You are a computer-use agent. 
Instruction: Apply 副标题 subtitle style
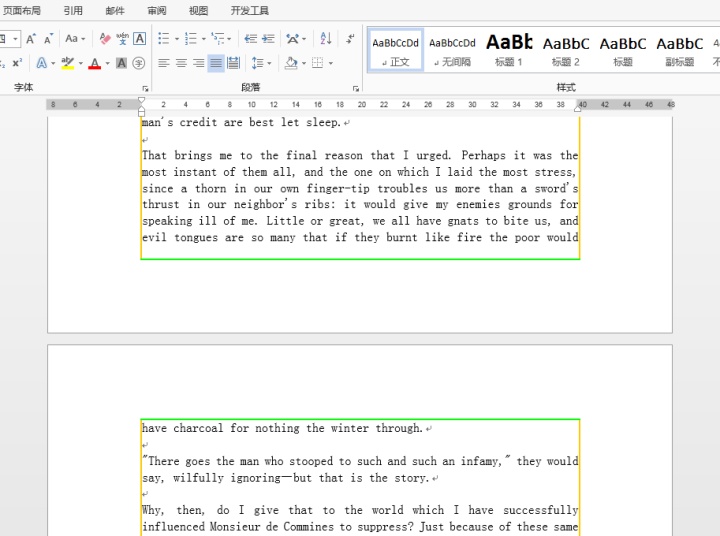(x=680, y=51)
